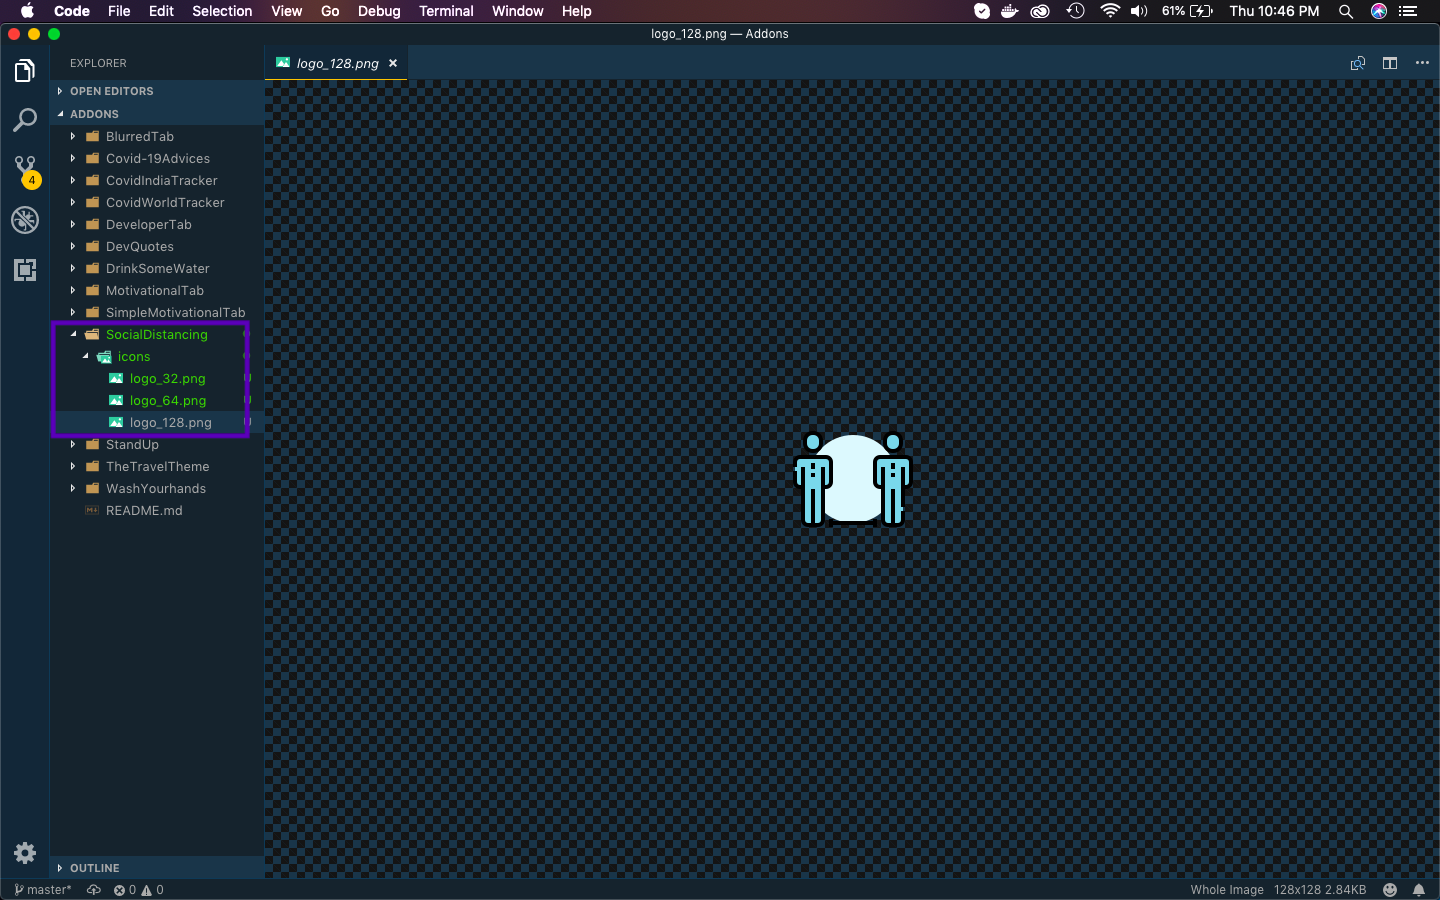Click the synchronize changes cloud icon

94,890
